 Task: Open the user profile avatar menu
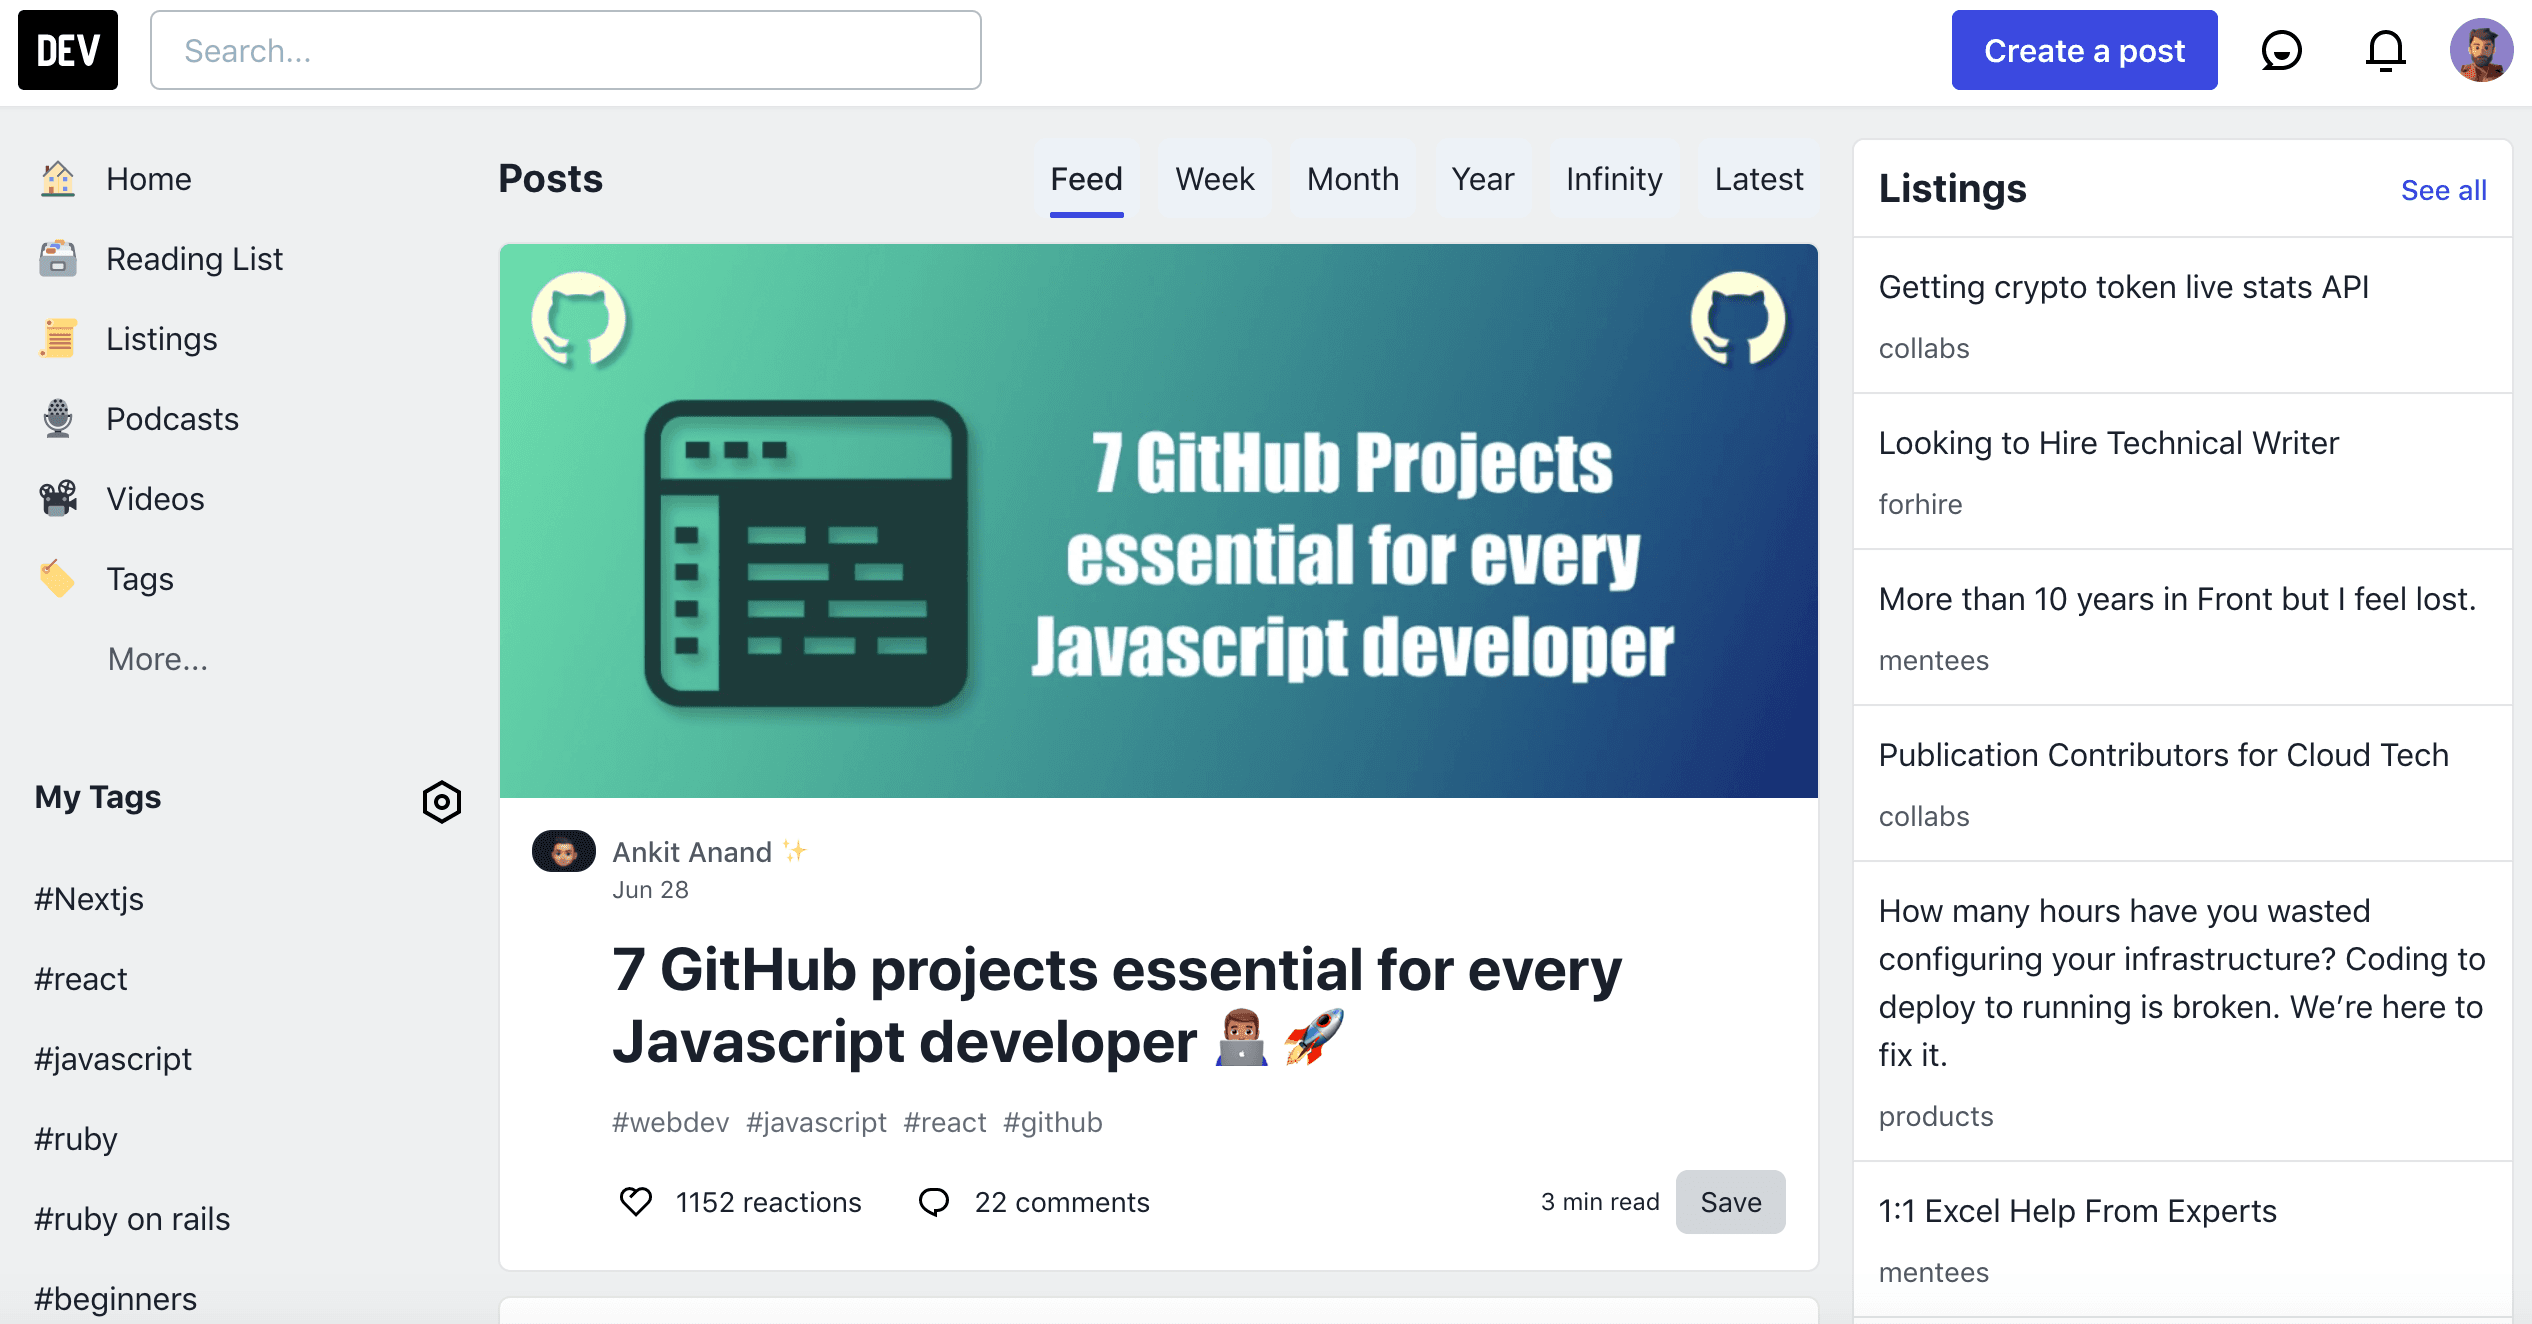[2481, 50]
